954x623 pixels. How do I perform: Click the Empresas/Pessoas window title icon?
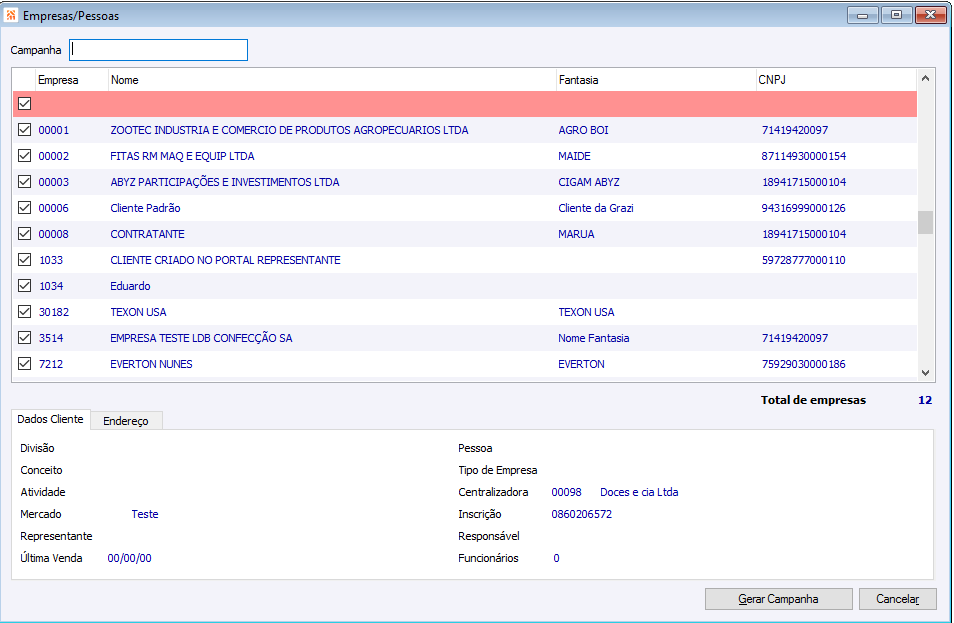[10, 15]
